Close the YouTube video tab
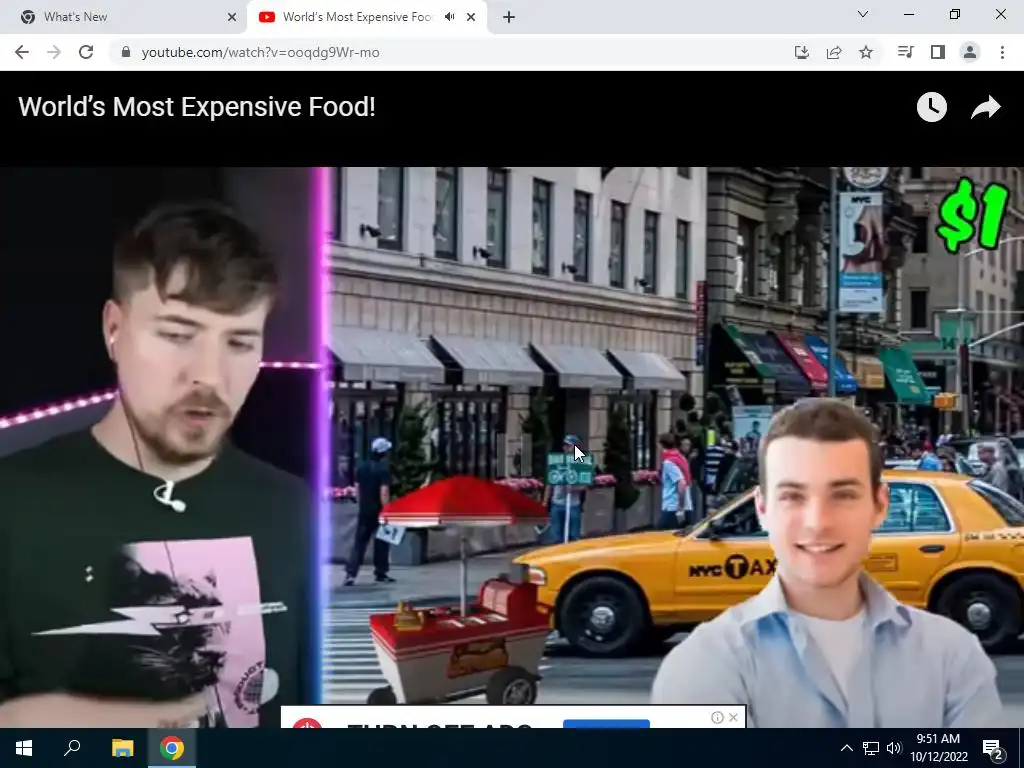Image resolution: width=1024 pixels, height=768 pixels. [471, 17]
